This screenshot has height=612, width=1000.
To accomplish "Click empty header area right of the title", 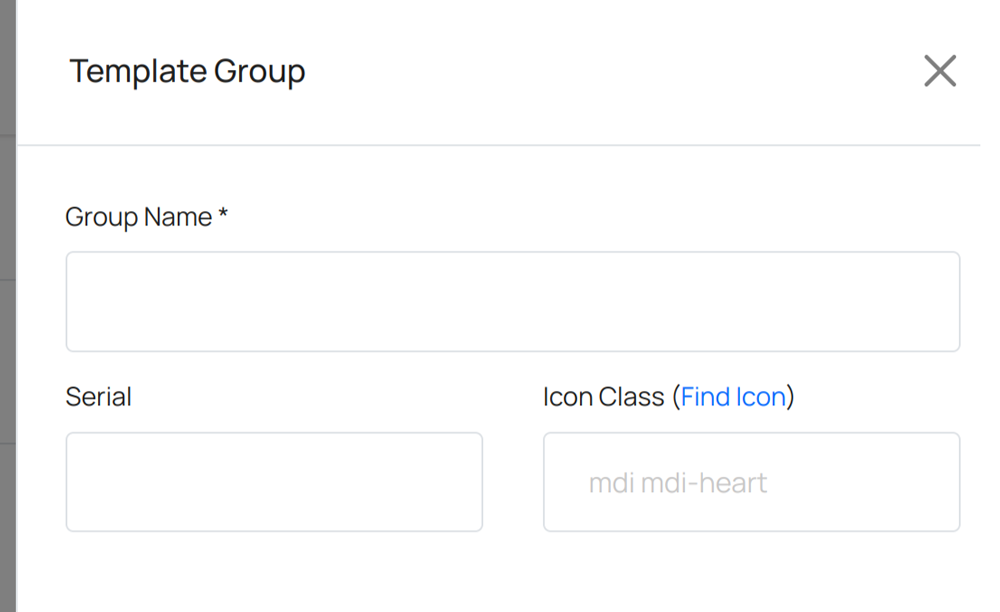I will tap(600, 72).
